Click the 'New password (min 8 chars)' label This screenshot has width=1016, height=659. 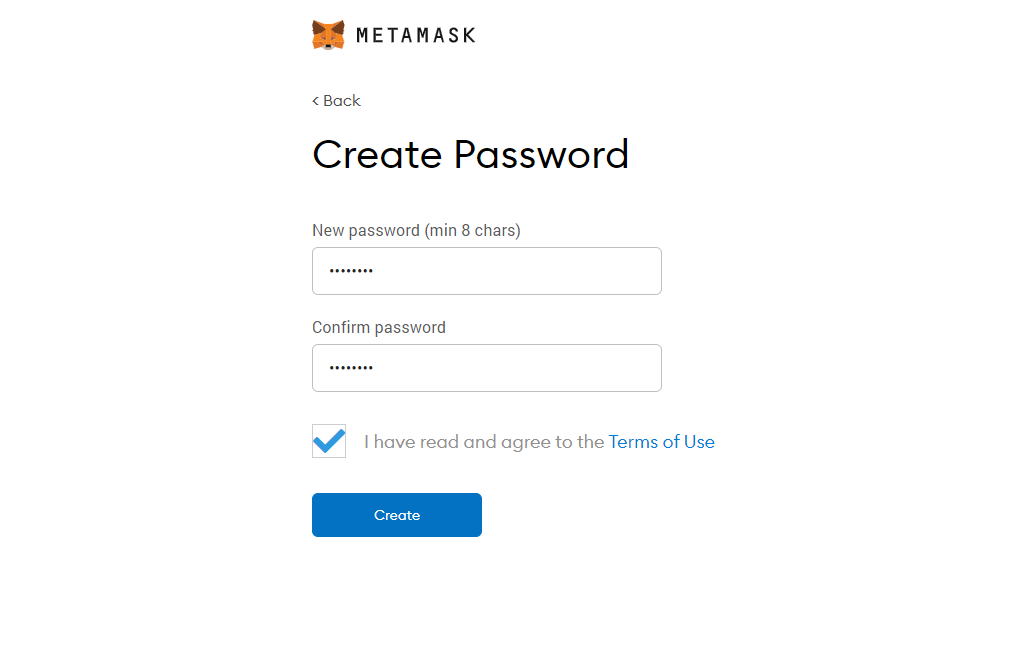pyautogui.click(x=416, y=231)
